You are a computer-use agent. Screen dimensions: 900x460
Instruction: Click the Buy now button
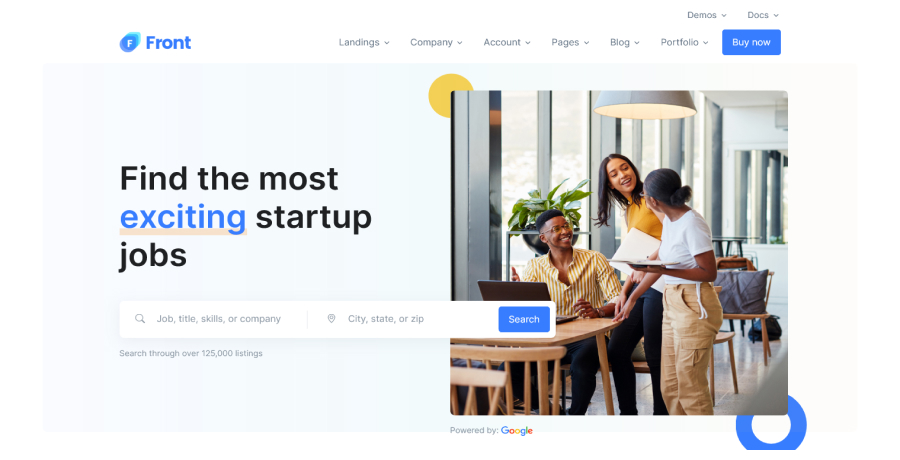(751, 42)
